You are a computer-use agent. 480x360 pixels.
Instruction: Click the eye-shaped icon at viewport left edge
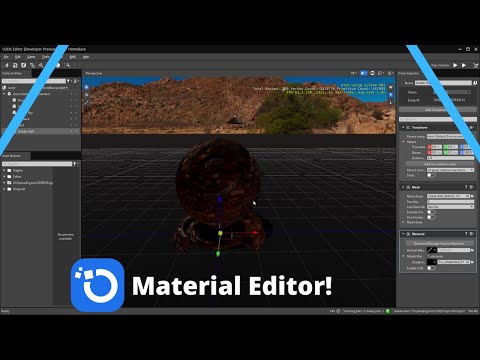pyautogui.click(x=86, y=95)
